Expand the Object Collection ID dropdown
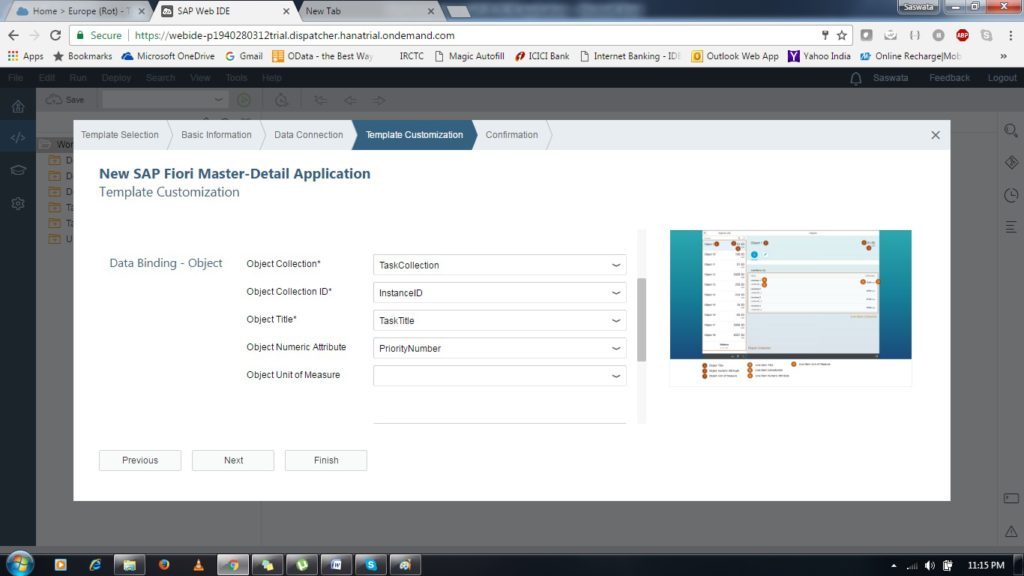The image size is (1024, 576). click(x=616, y=293)
